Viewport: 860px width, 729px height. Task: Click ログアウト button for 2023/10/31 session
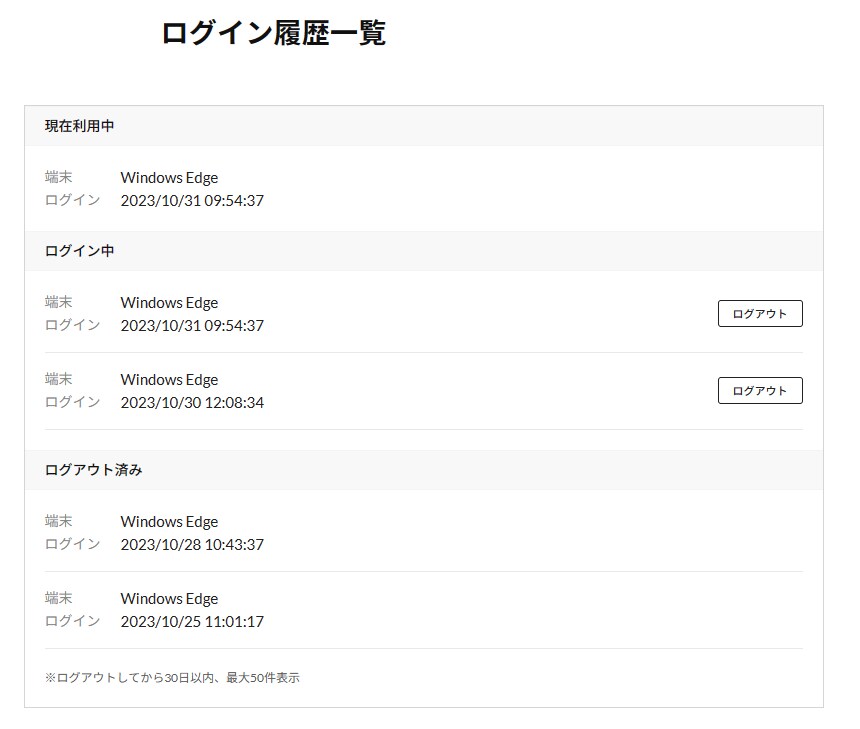760,313
